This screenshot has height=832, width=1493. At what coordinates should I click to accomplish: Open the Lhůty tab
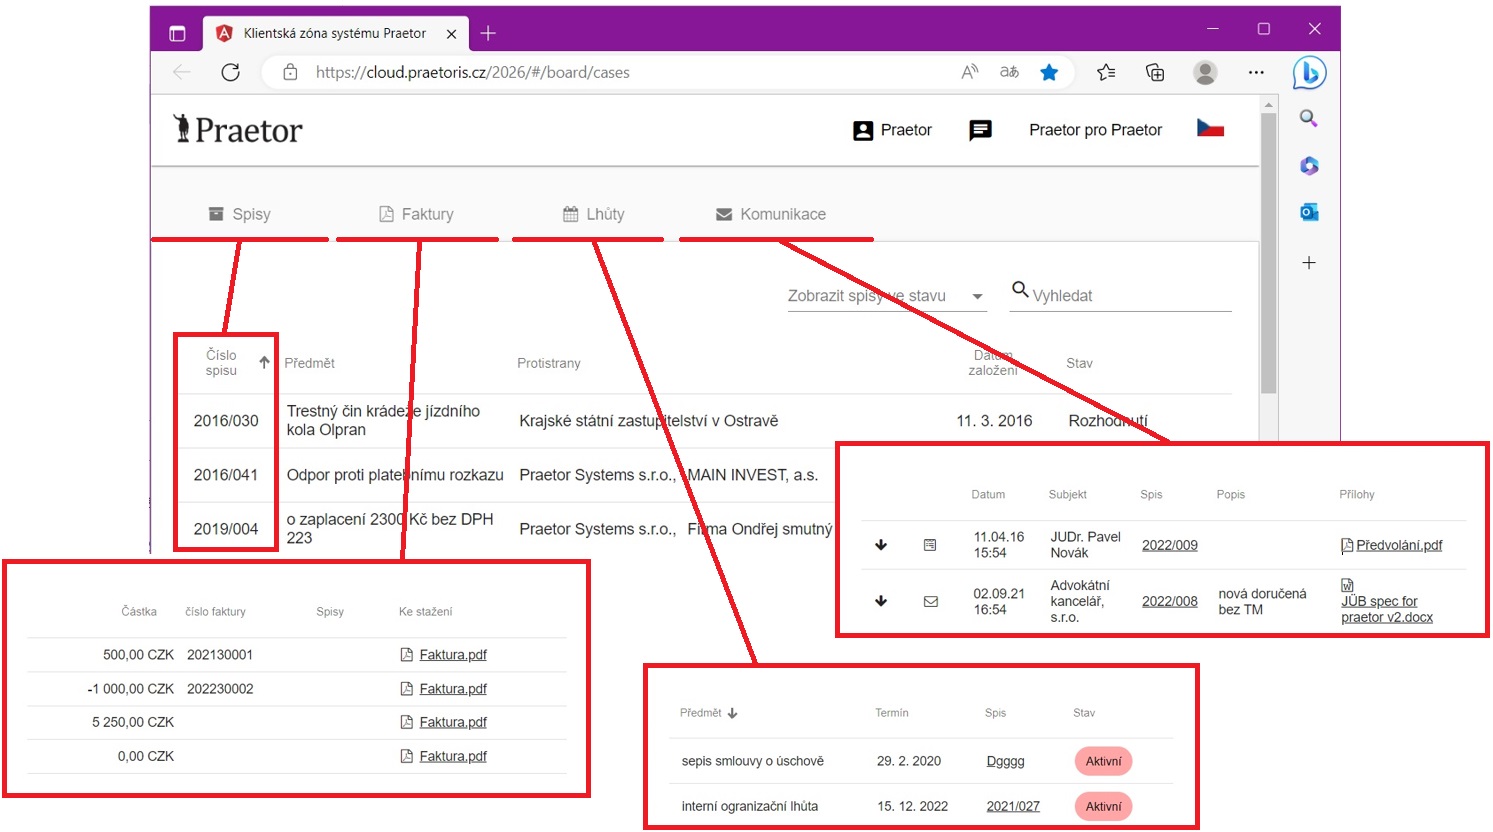click(x=594, y=214)
